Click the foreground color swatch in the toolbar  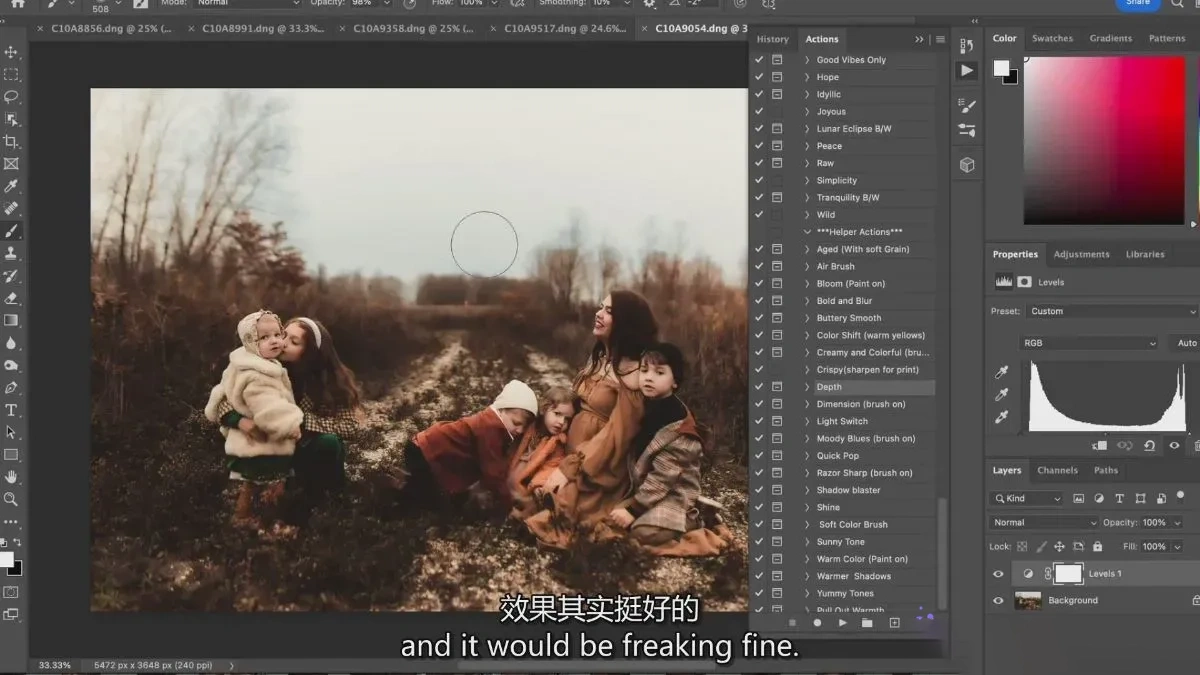point(6,560)
